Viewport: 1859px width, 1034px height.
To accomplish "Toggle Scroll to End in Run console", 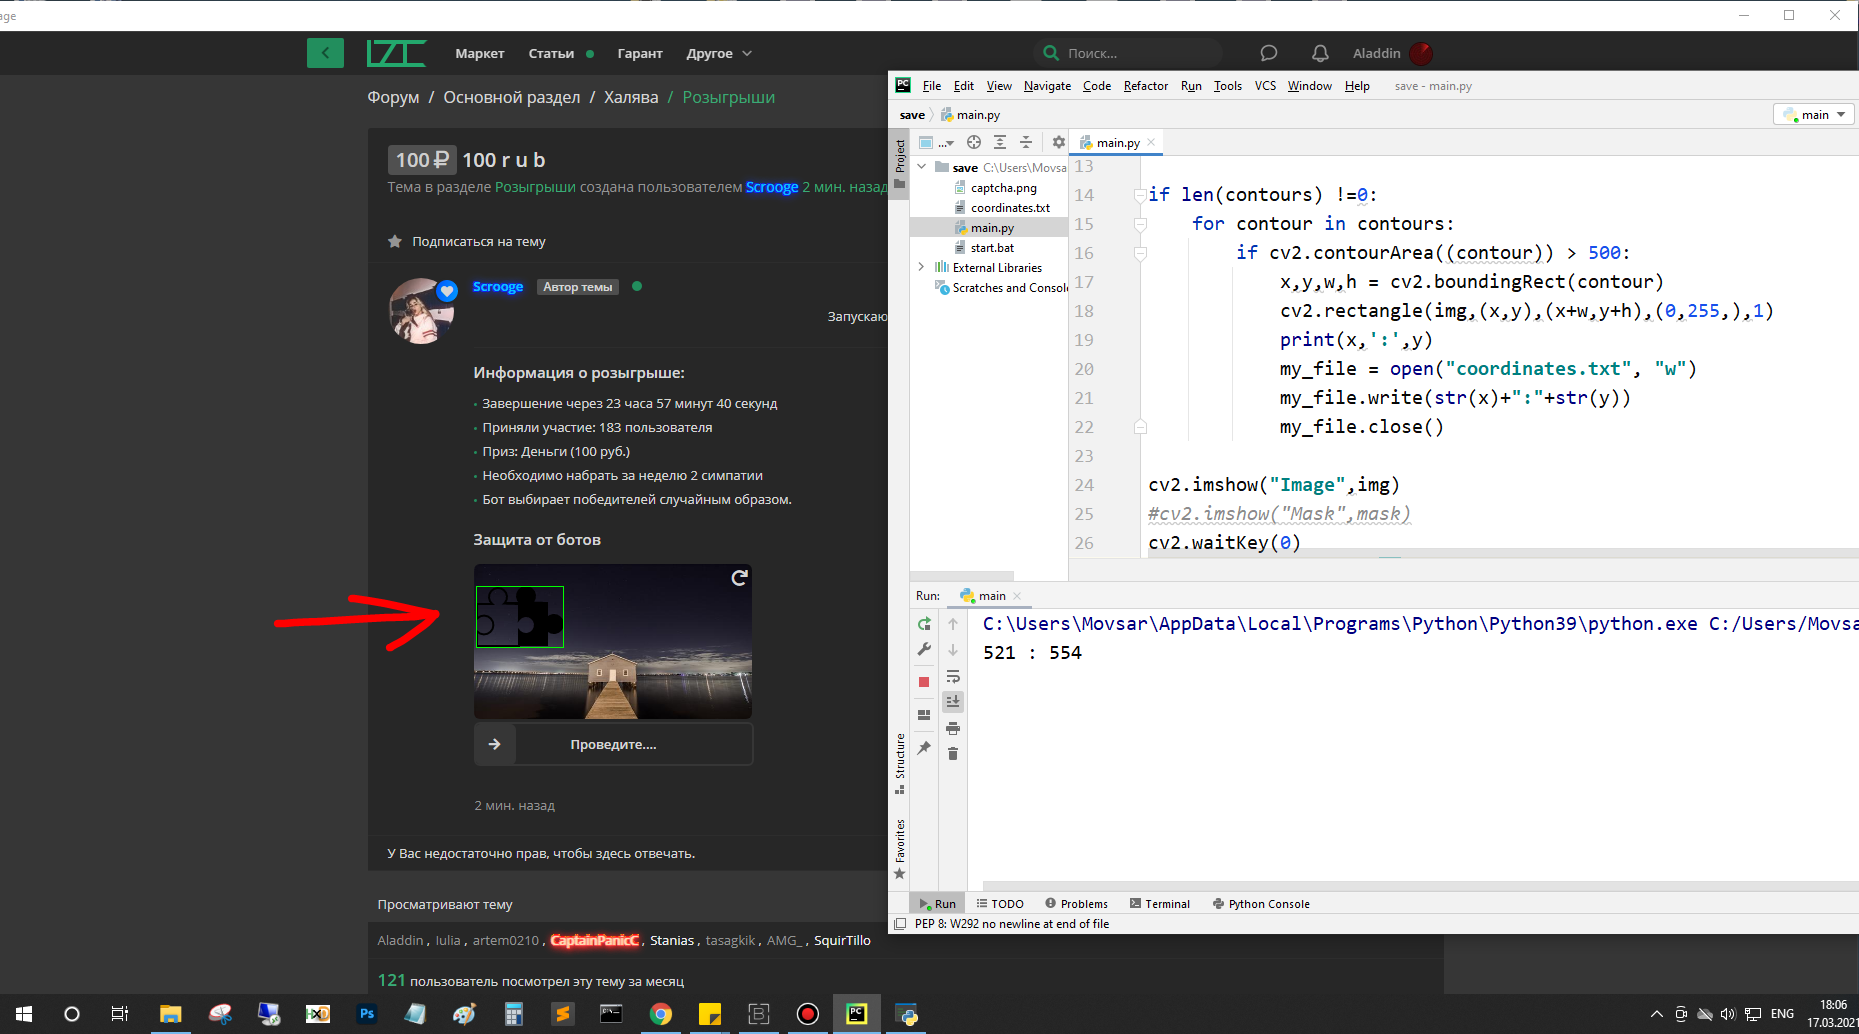I will 953,702.
